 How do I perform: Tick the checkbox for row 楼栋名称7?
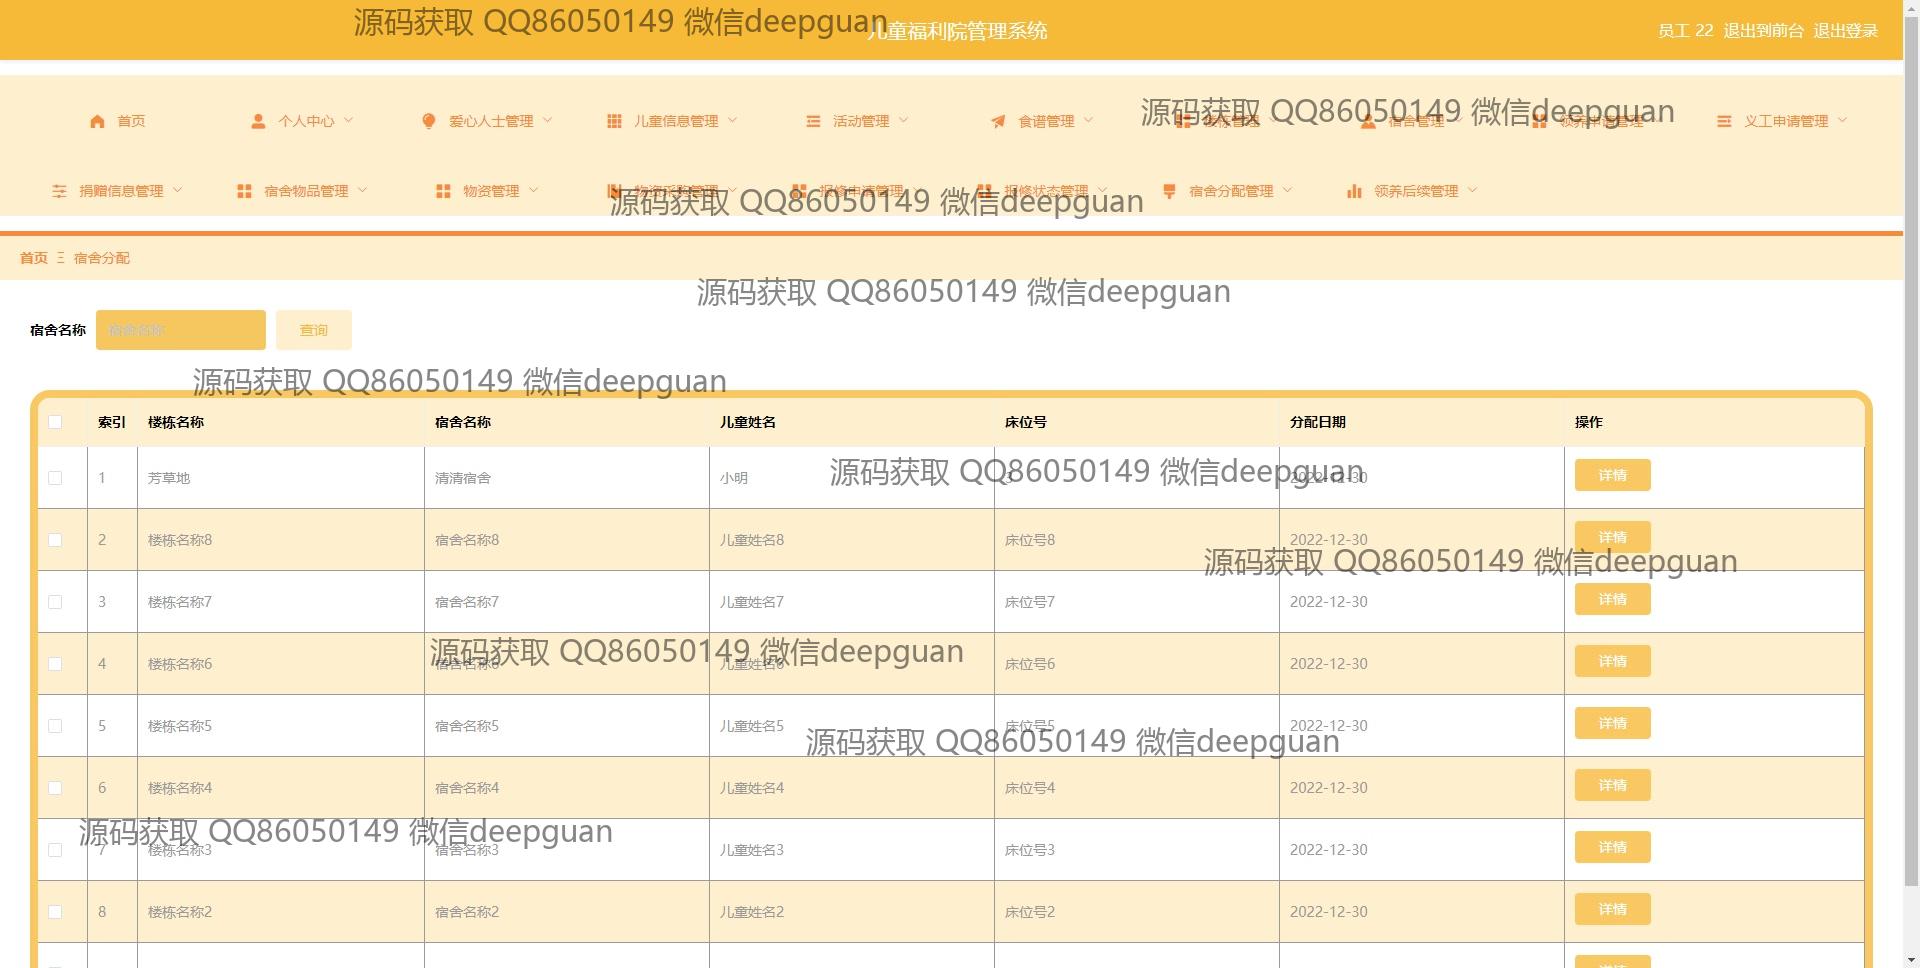[x=55, y=602]
